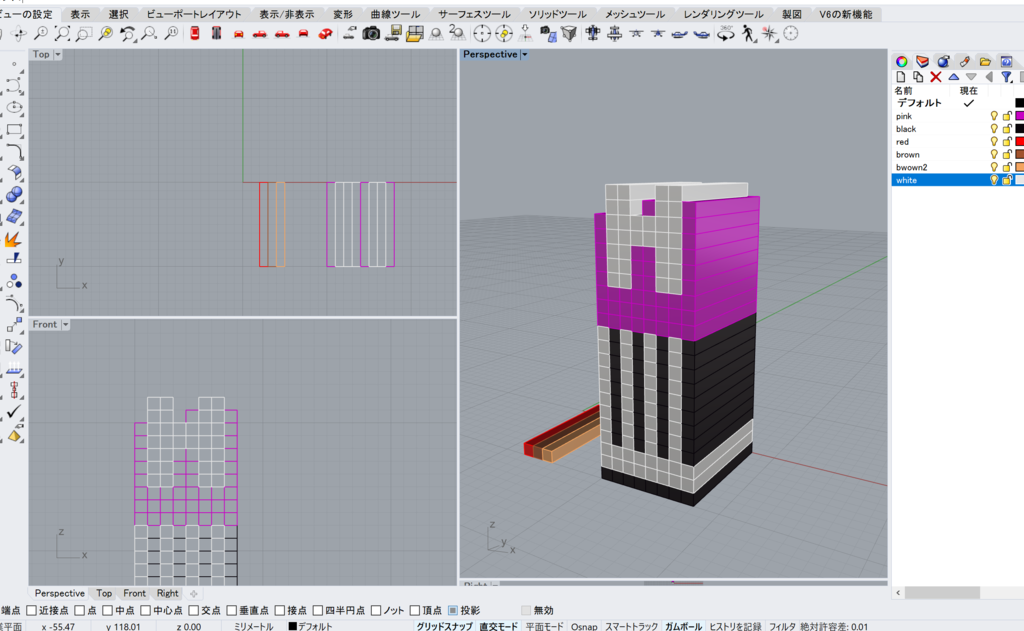Click the layer filter funnel icon
The width and height of the screenshot is (1024, 631).
tap(1006, 77)
